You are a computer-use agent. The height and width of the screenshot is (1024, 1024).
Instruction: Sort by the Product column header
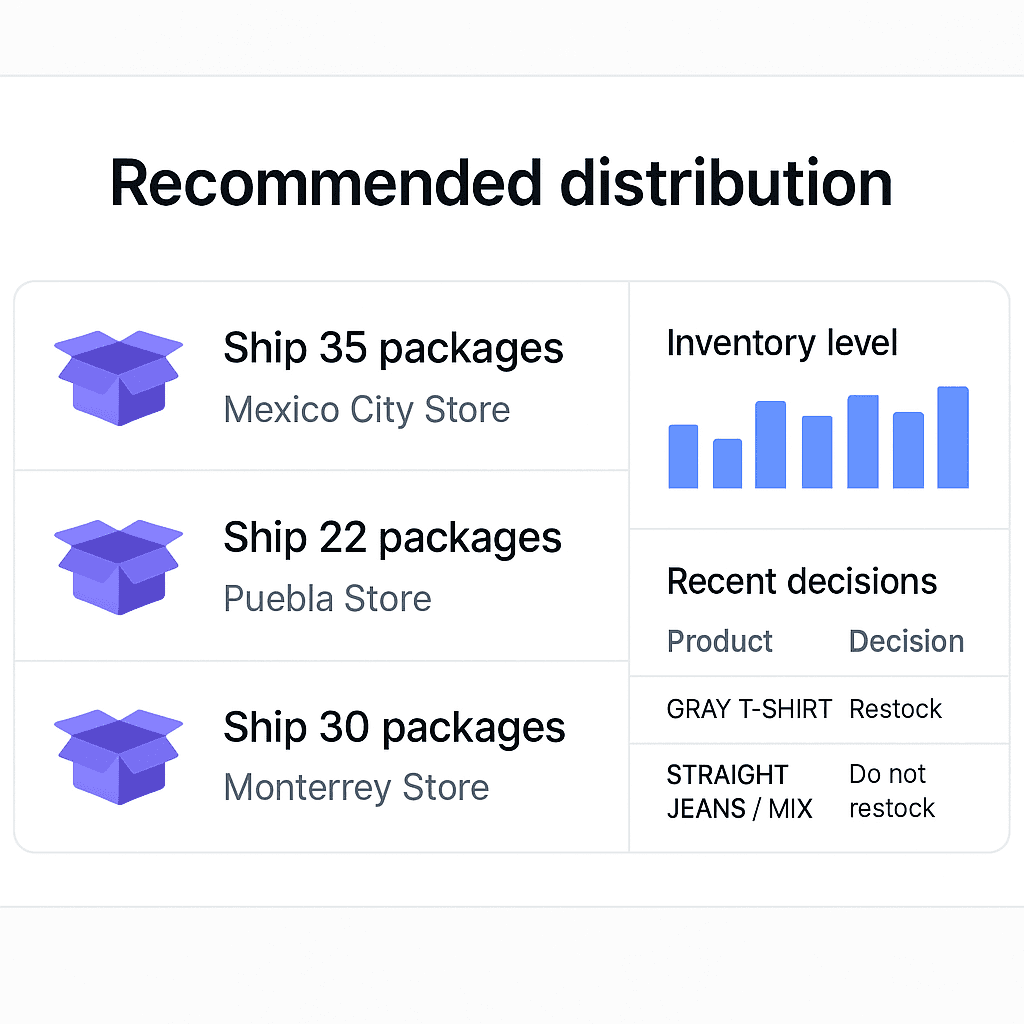point(720,641)
